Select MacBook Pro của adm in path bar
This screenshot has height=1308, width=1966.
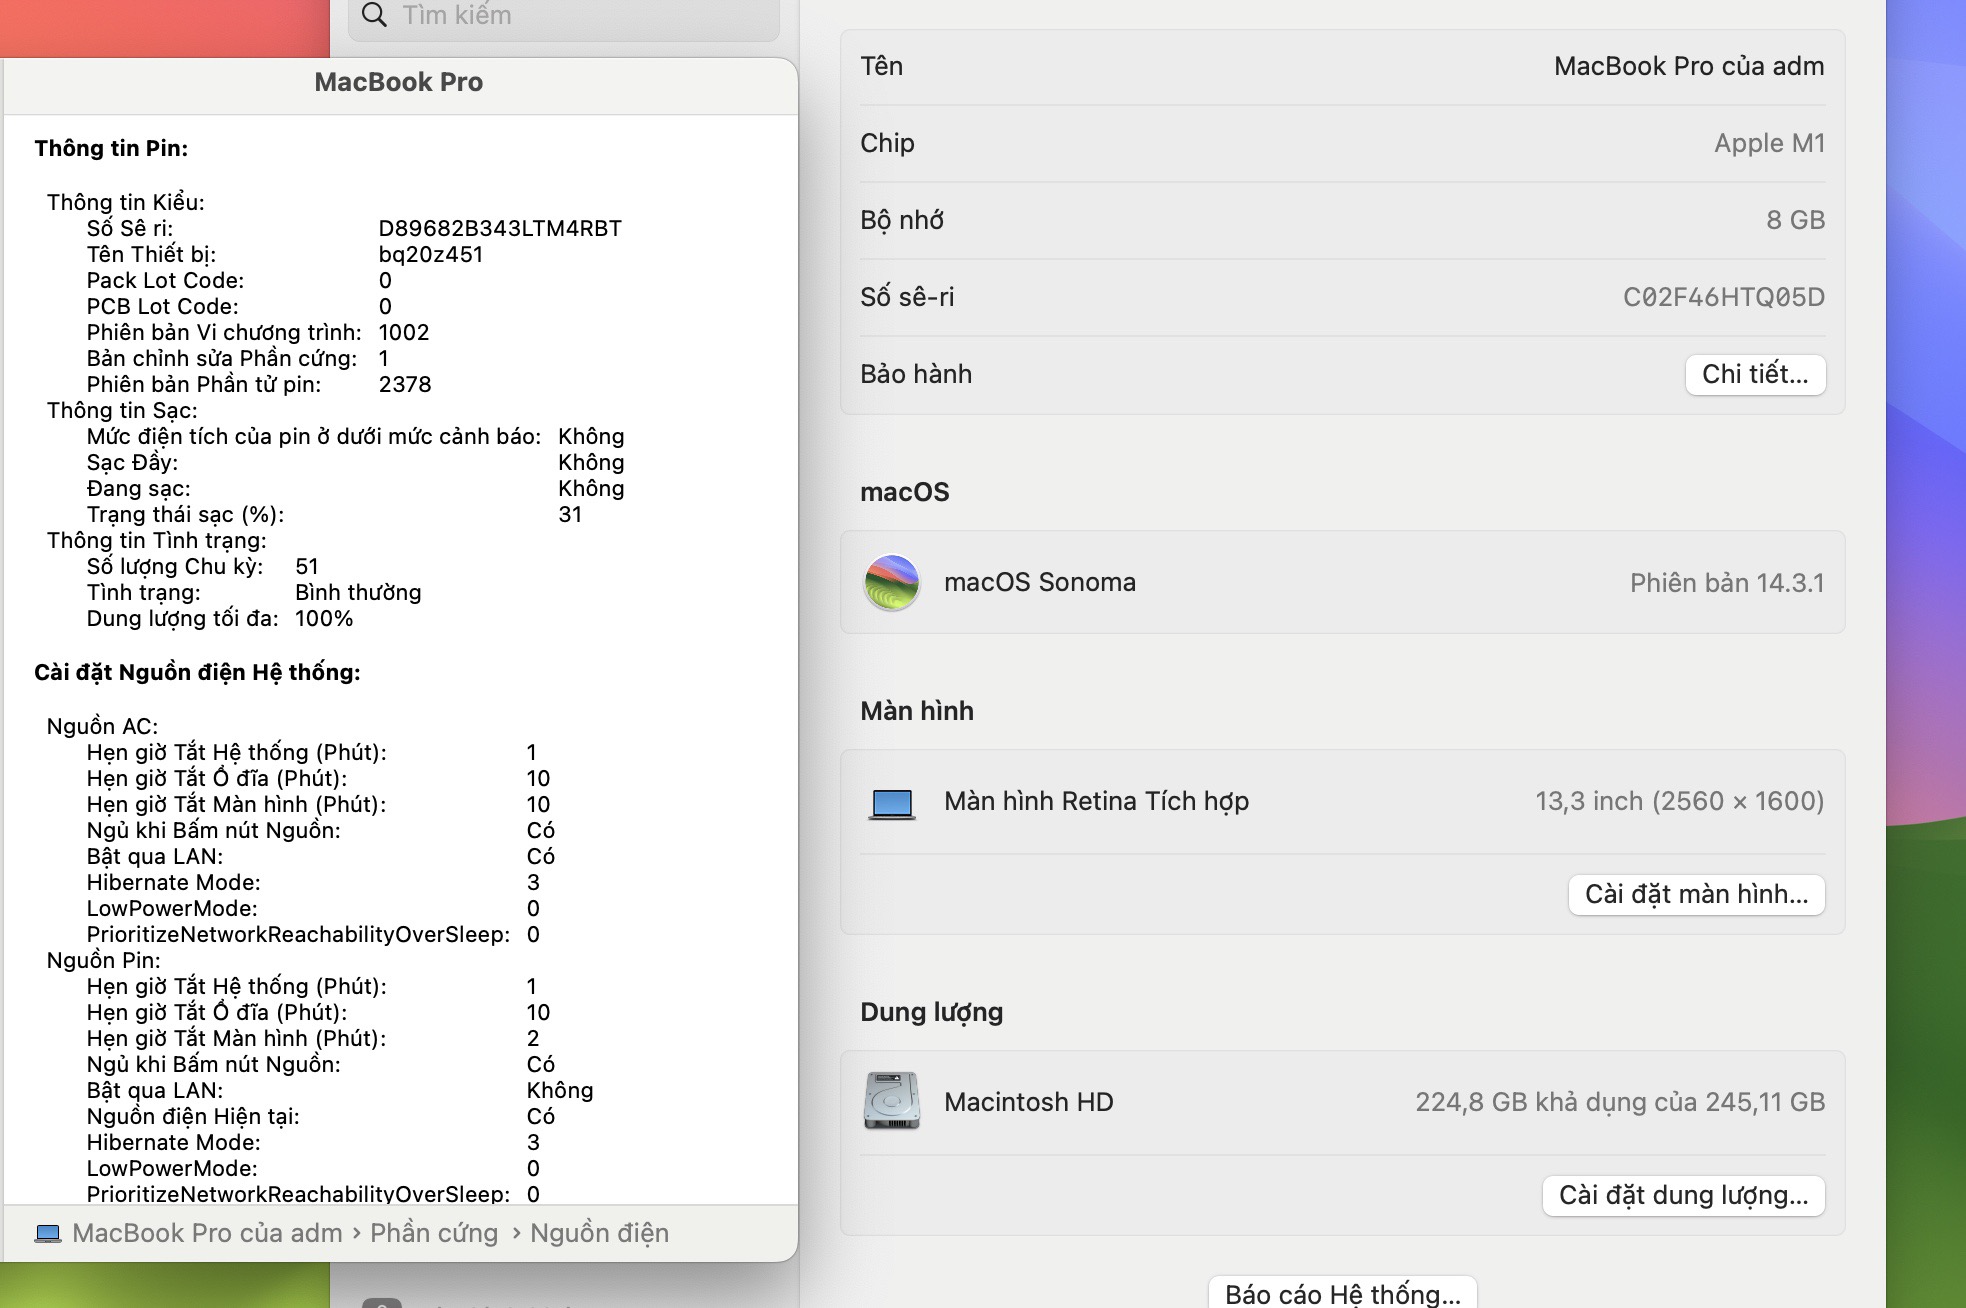coord(207,1233)
